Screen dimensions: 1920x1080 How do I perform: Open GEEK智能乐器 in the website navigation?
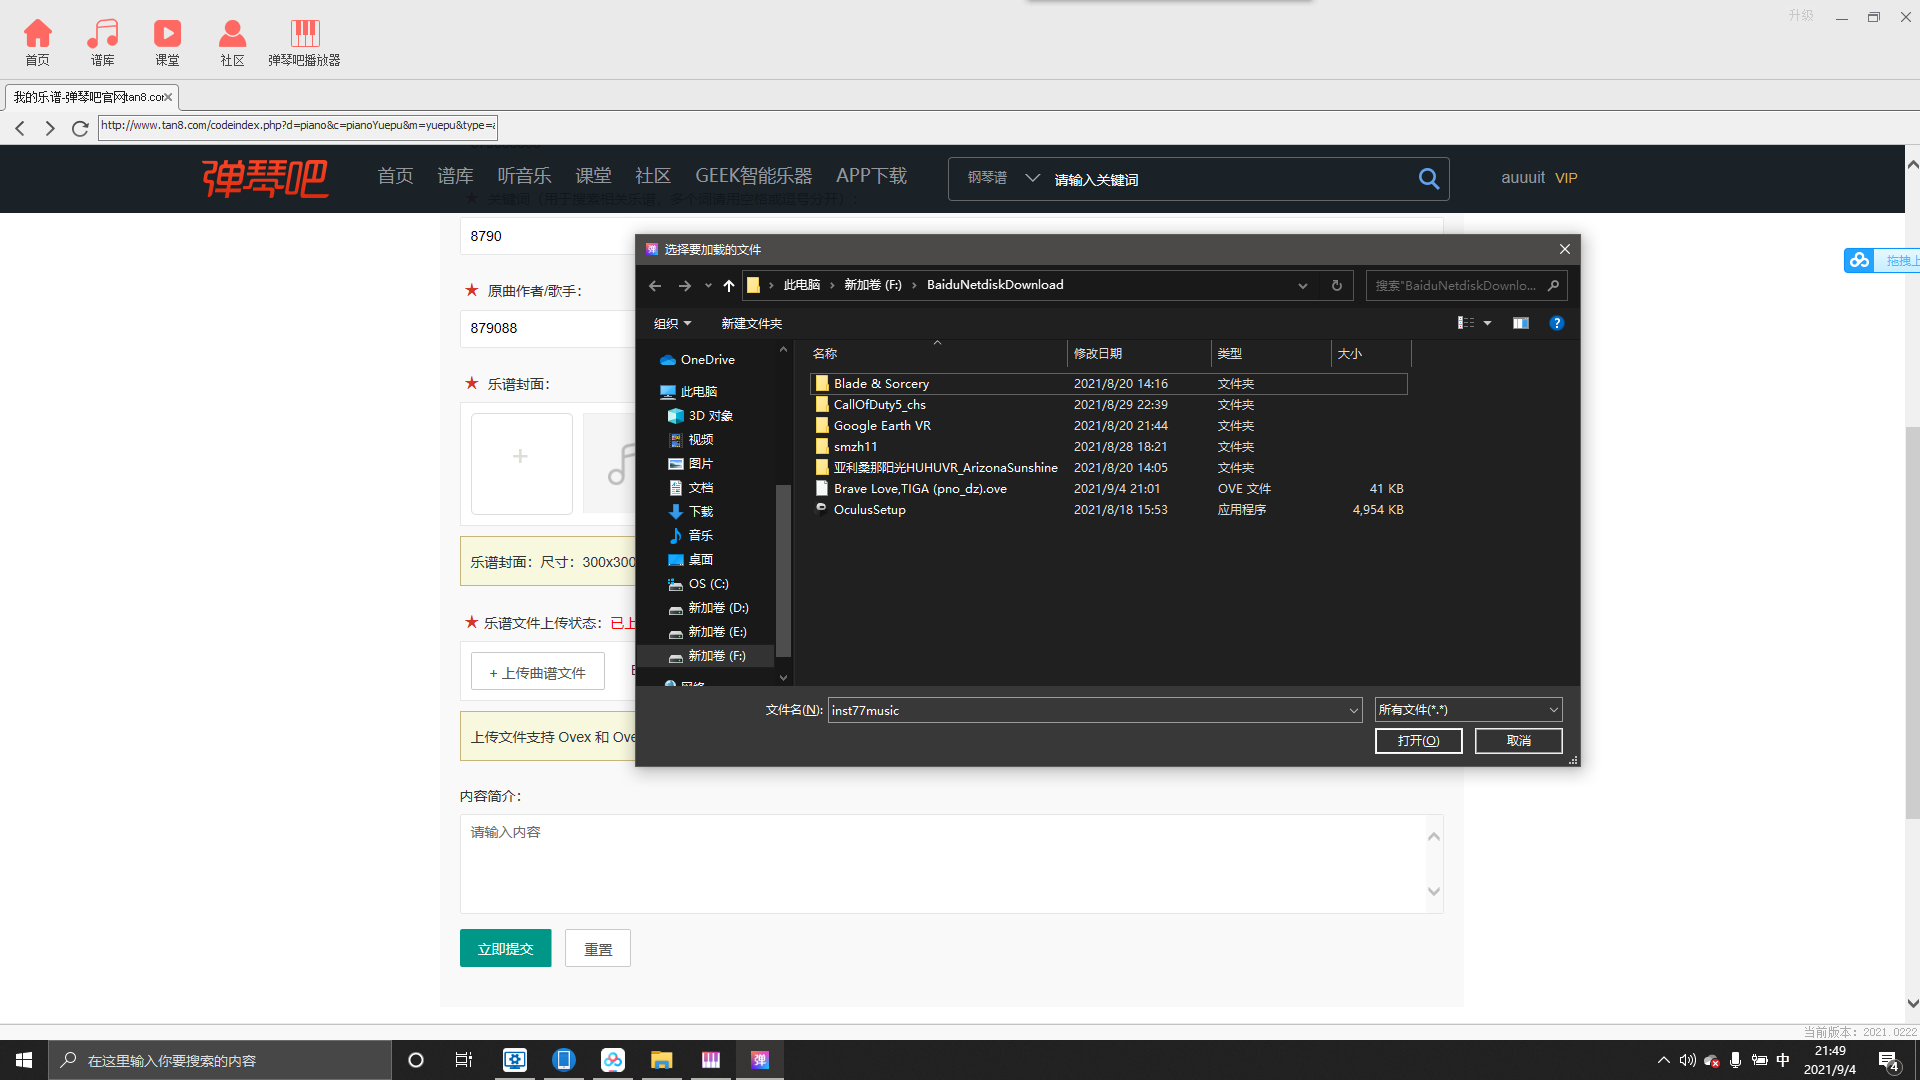coord(753,176)
